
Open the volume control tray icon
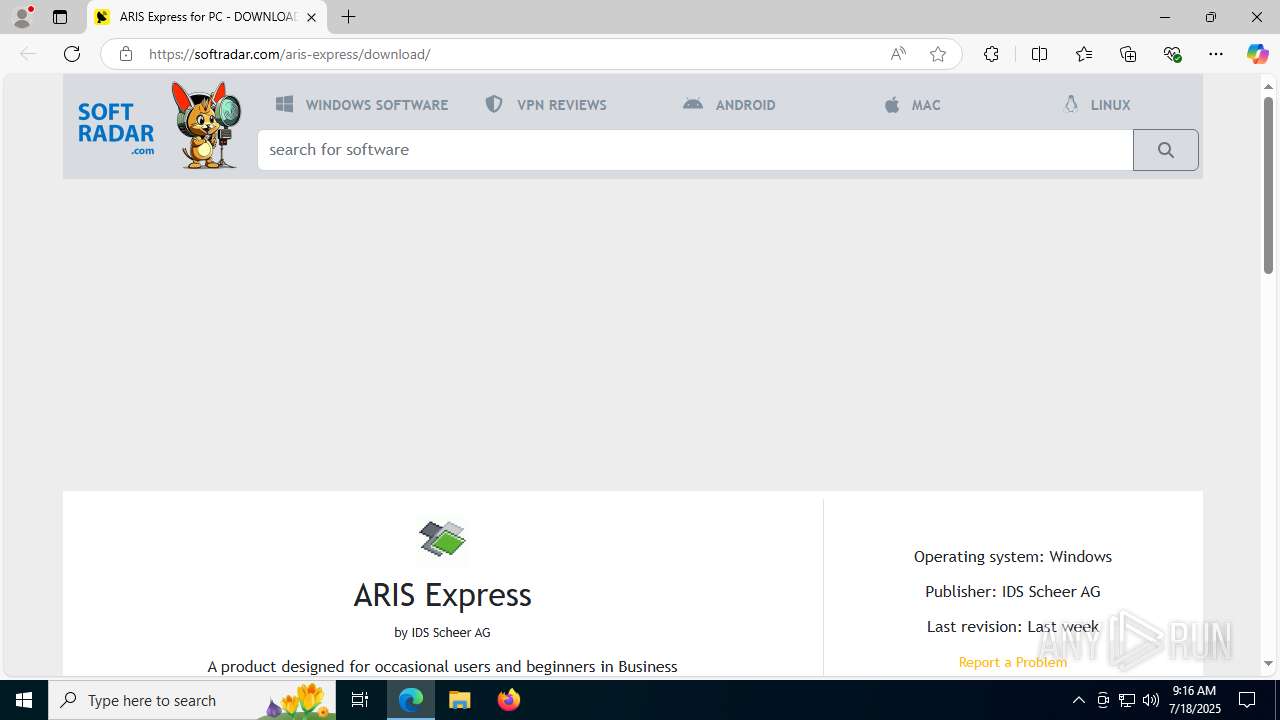(1150, 700)
